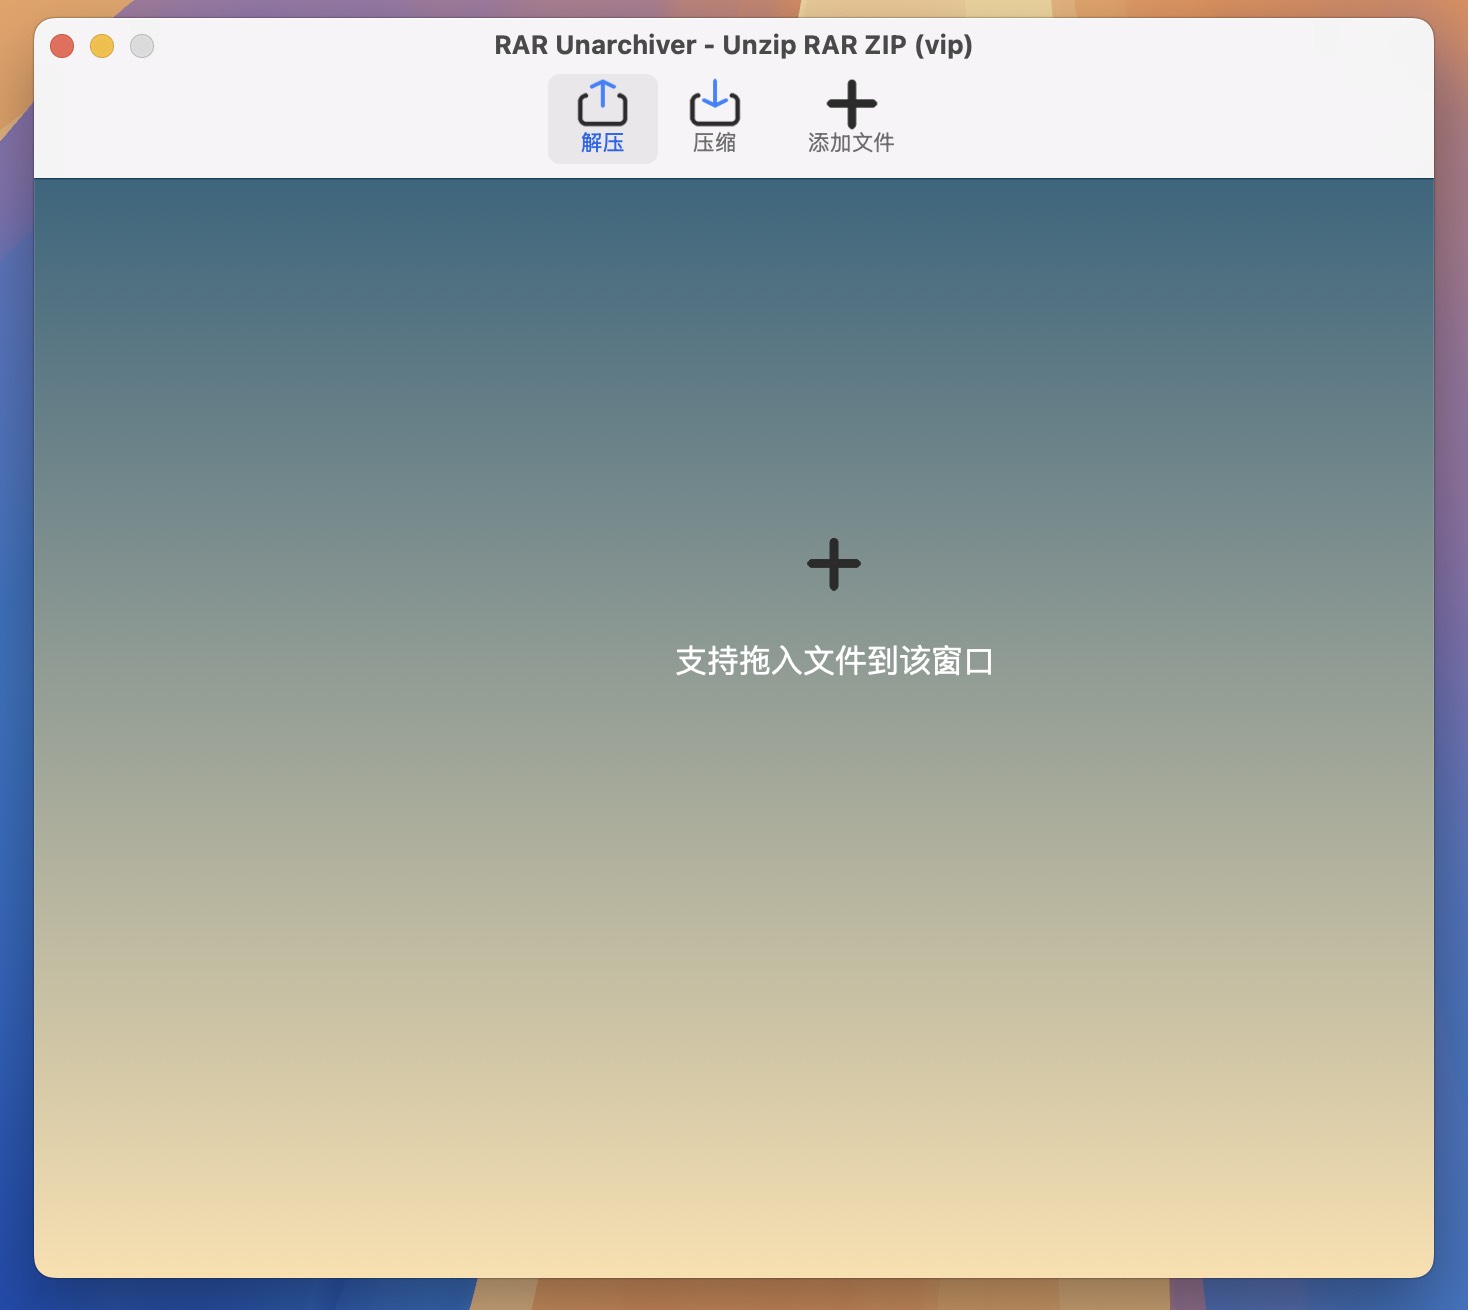Click the large plus icon in drop area
The height and width of the screenshot is (1310, 1468).
834,564
